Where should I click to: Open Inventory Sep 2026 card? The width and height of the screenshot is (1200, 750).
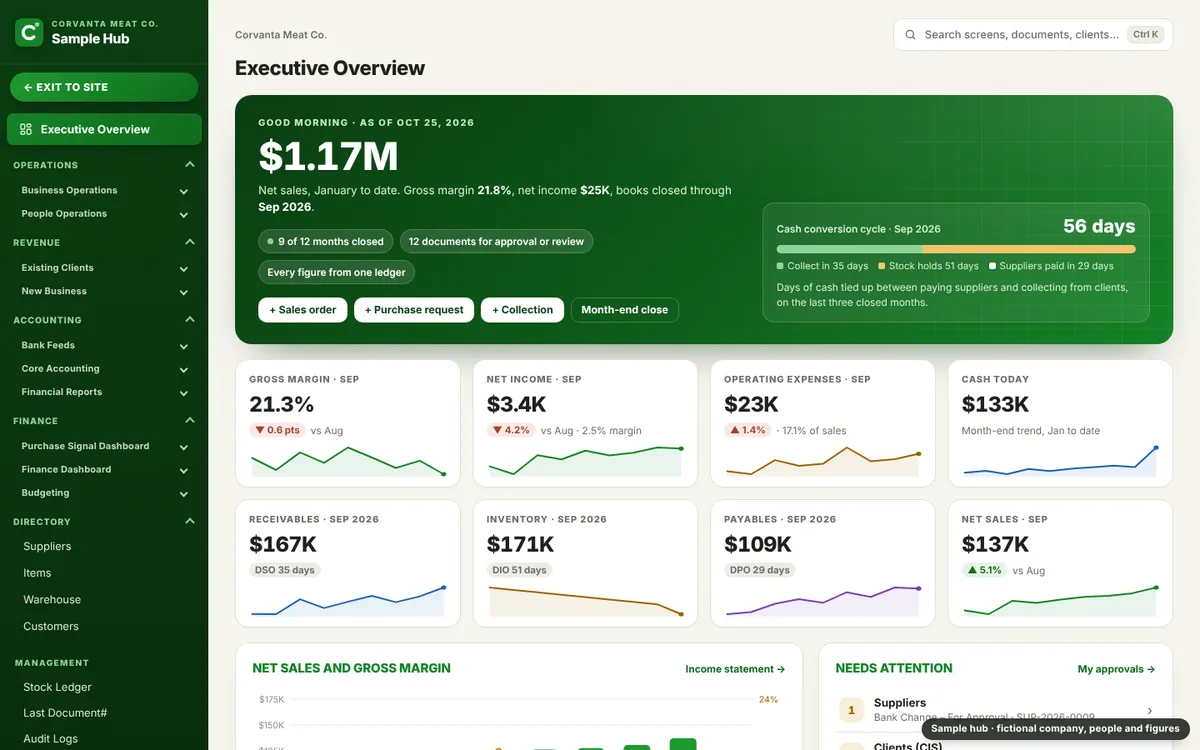[x=585, y=563]
